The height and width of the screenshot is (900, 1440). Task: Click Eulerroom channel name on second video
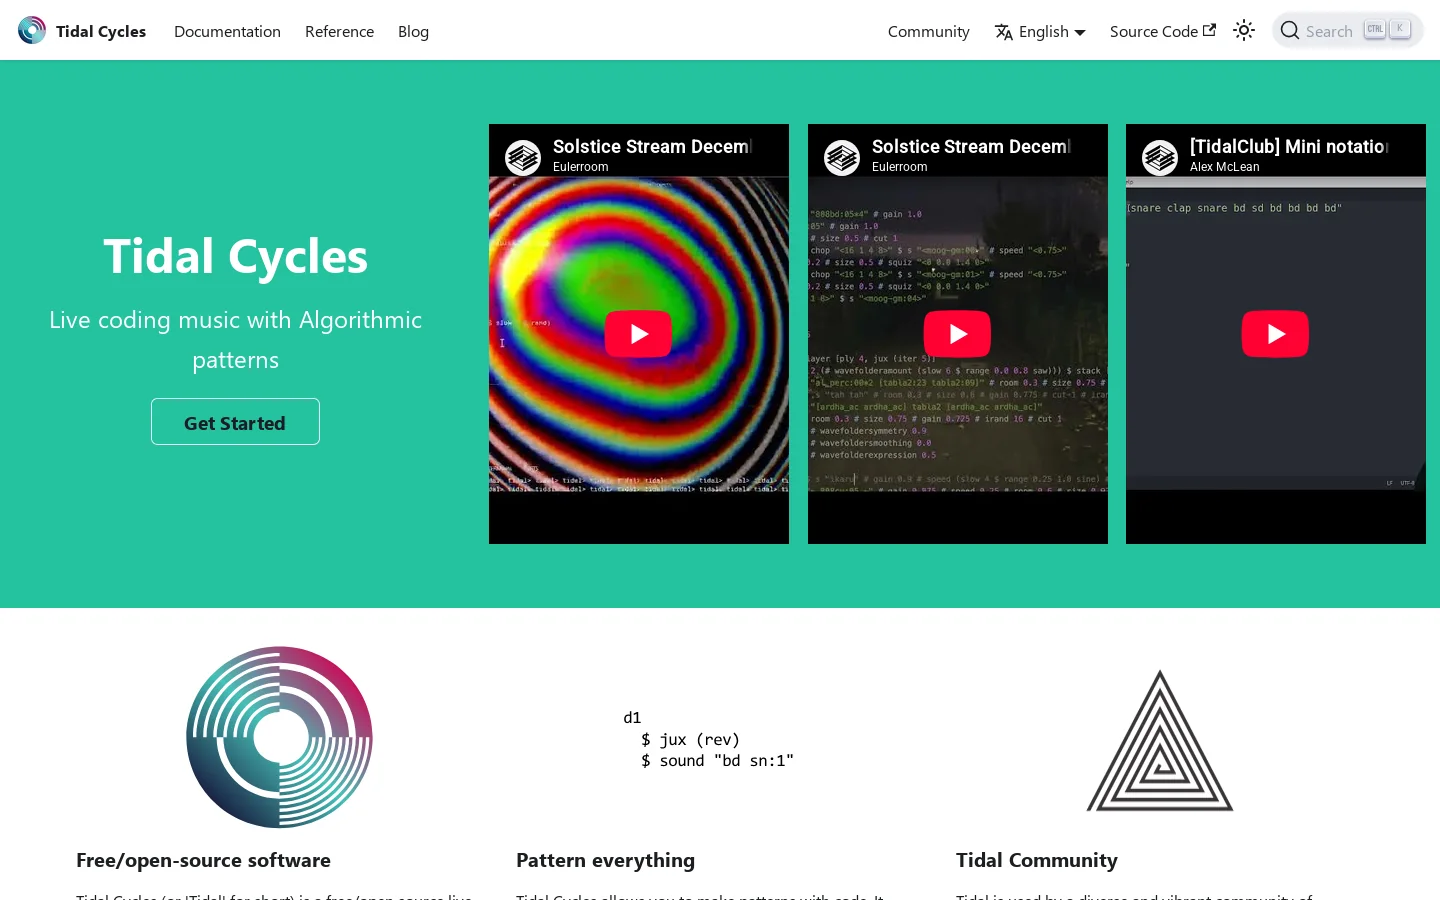[x=900, y=167]
